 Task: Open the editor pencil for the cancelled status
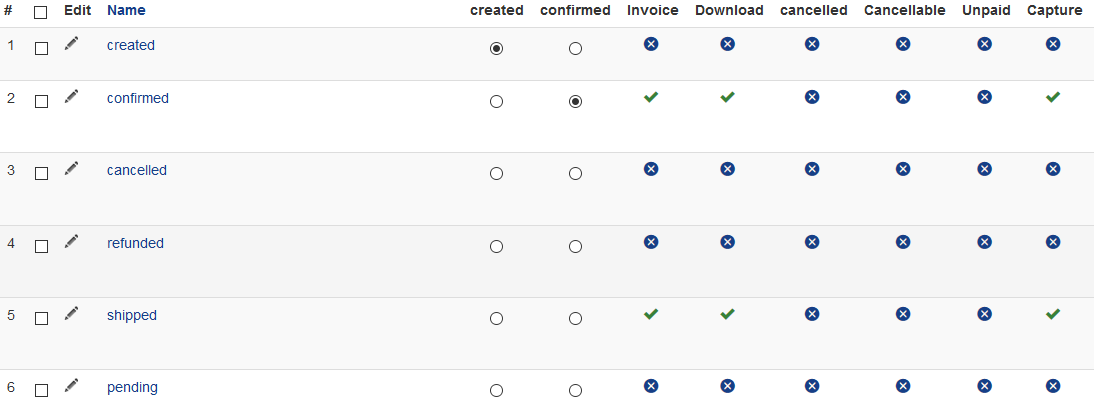point(71,169)
